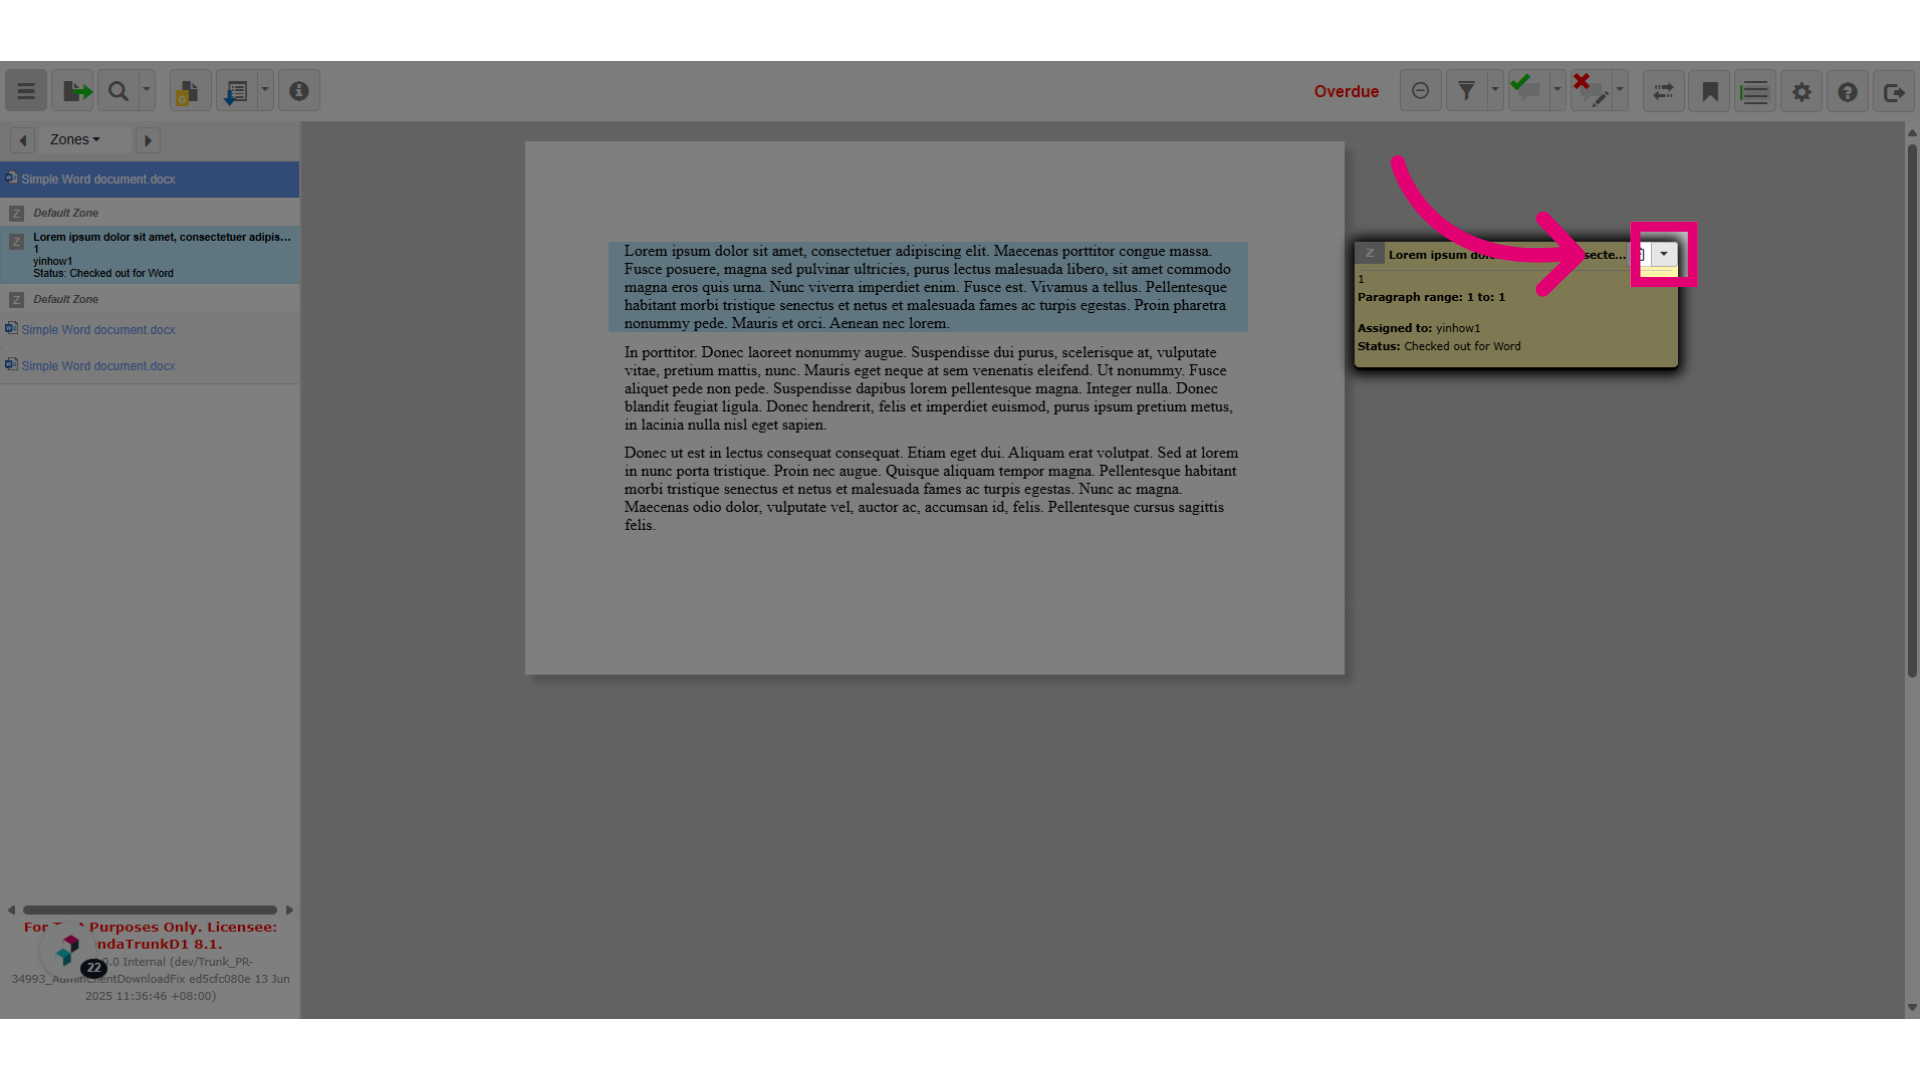Click the Status Checked out for Word card text

[x=1439, y=346]
